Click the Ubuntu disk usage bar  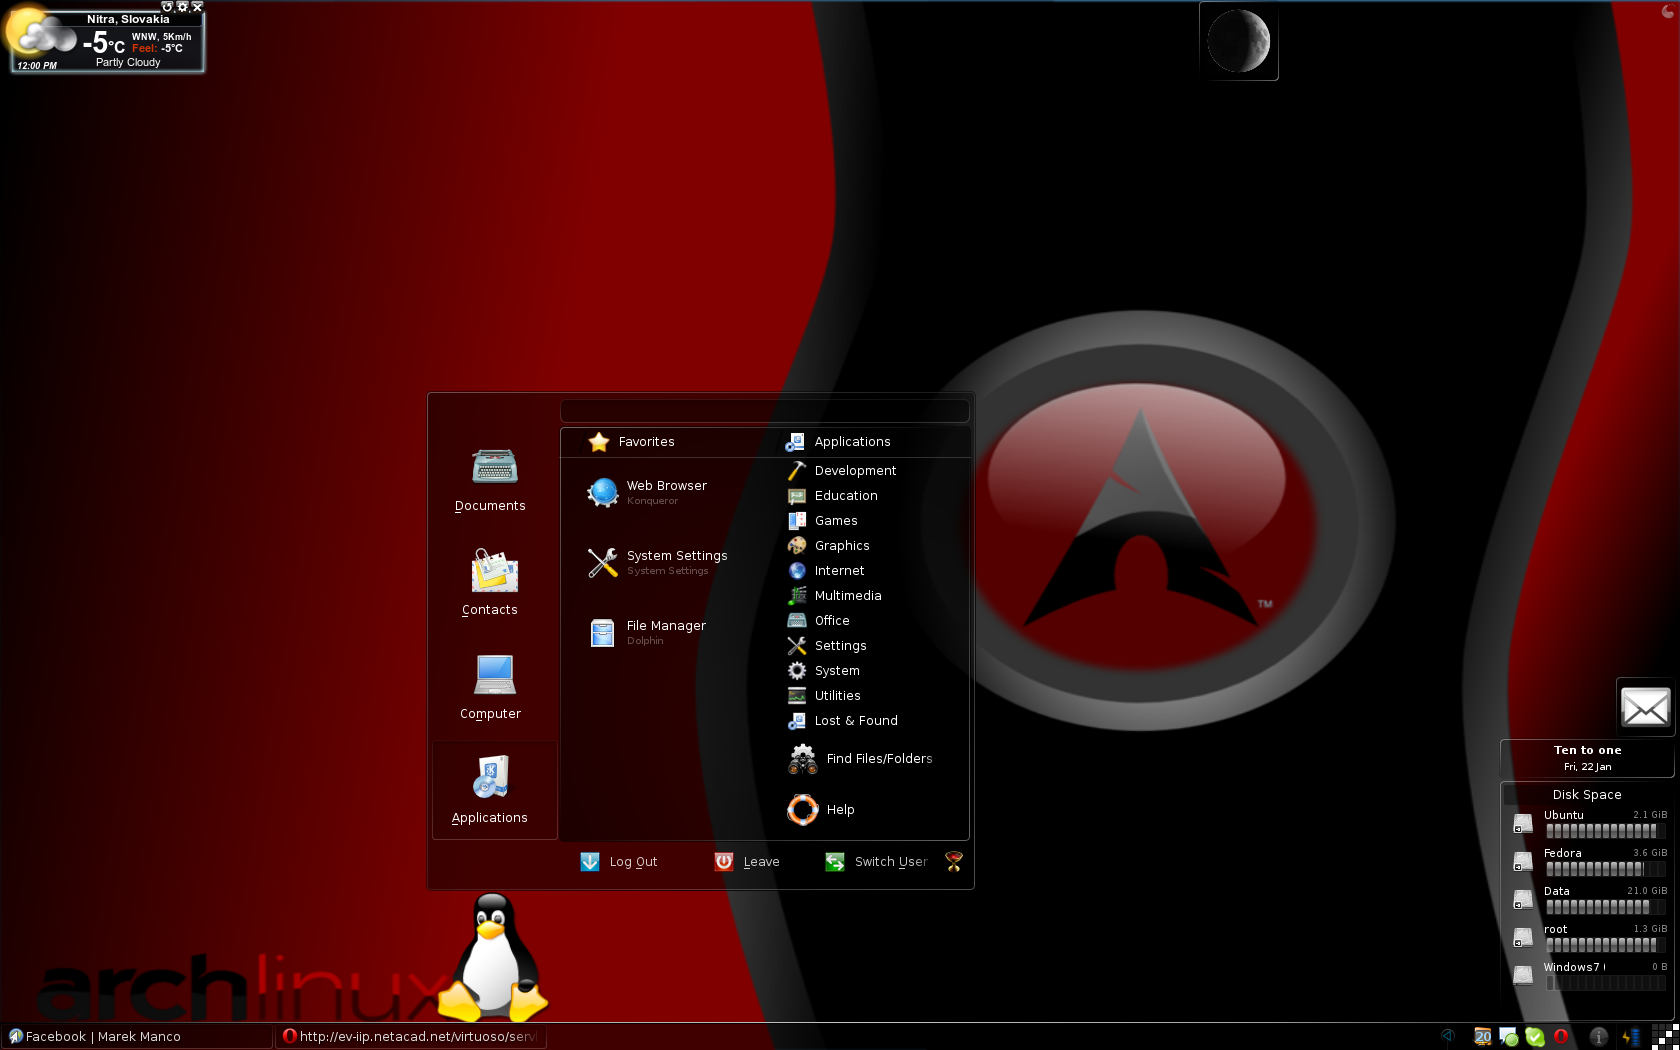(1606, 831)
